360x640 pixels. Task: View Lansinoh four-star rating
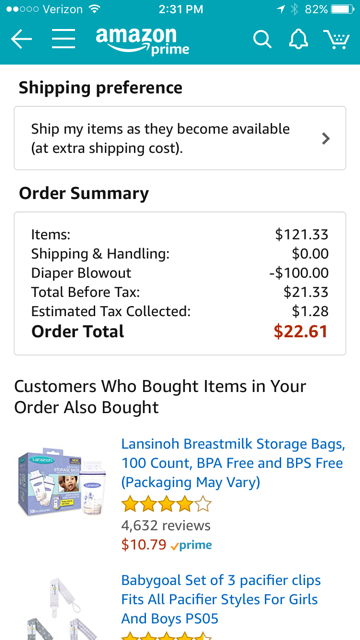click(166, 504)
